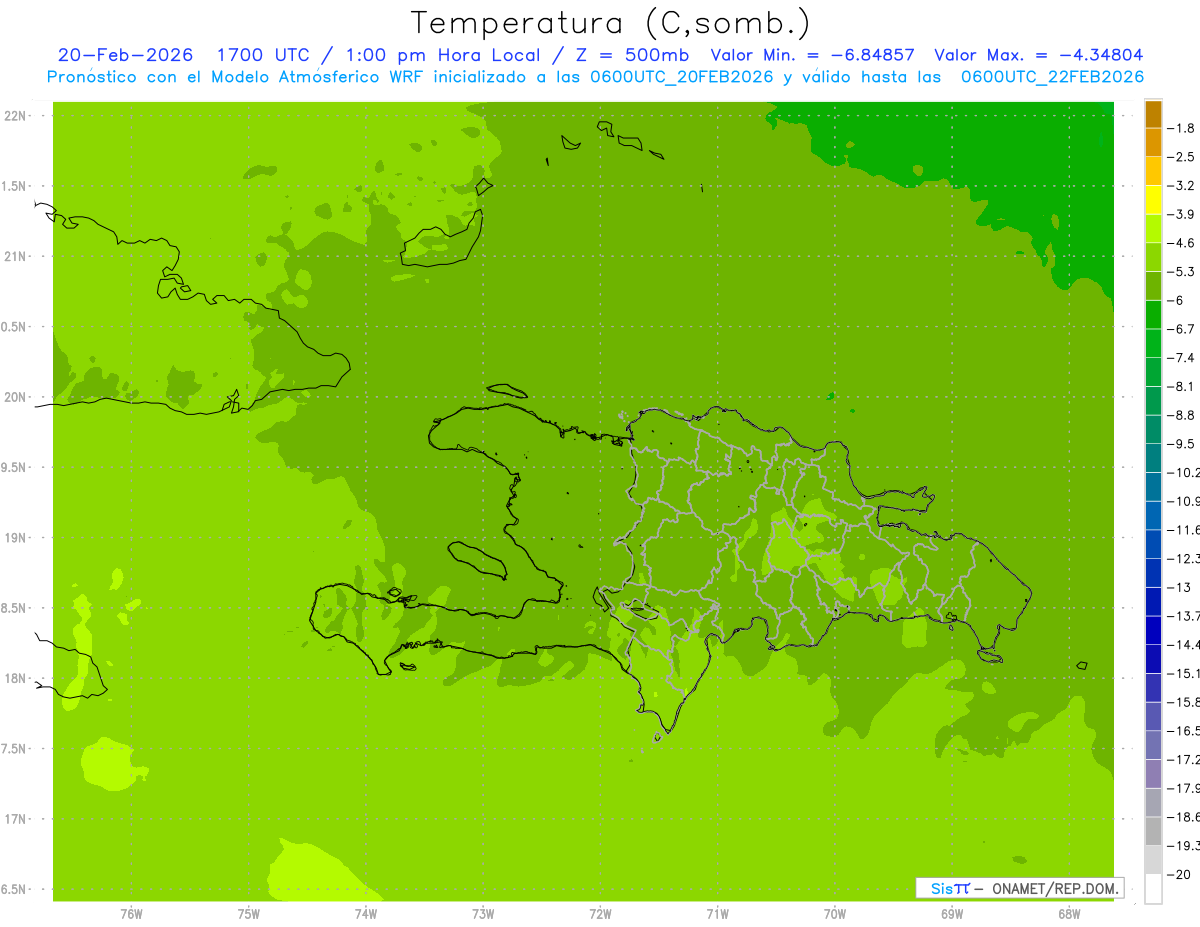Click the deep blue swatch between -13 and -13.7

1153,601
